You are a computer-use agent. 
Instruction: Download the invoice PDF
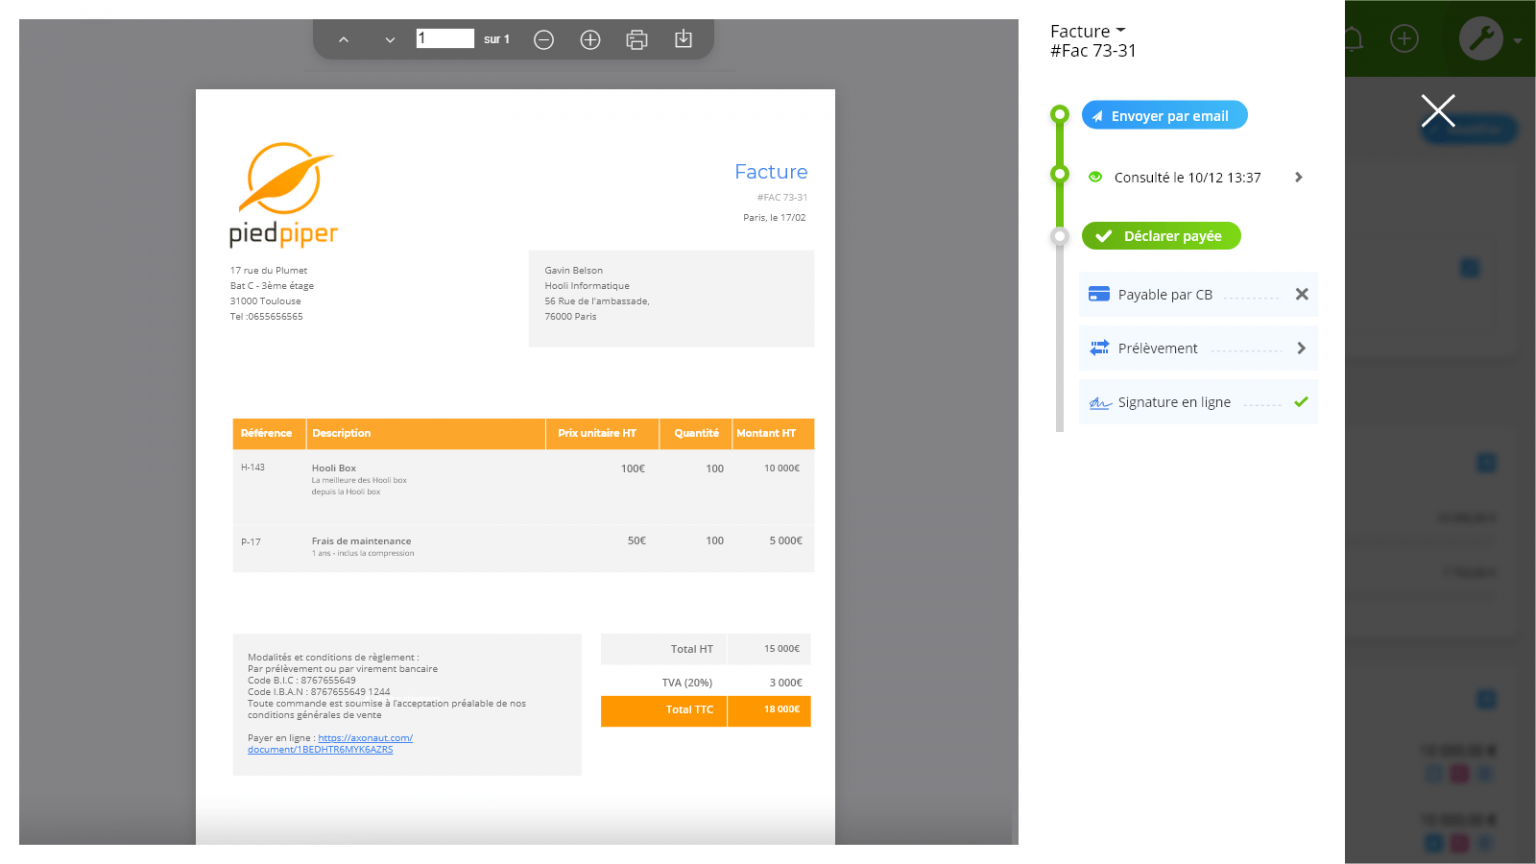tap(683, 39)
